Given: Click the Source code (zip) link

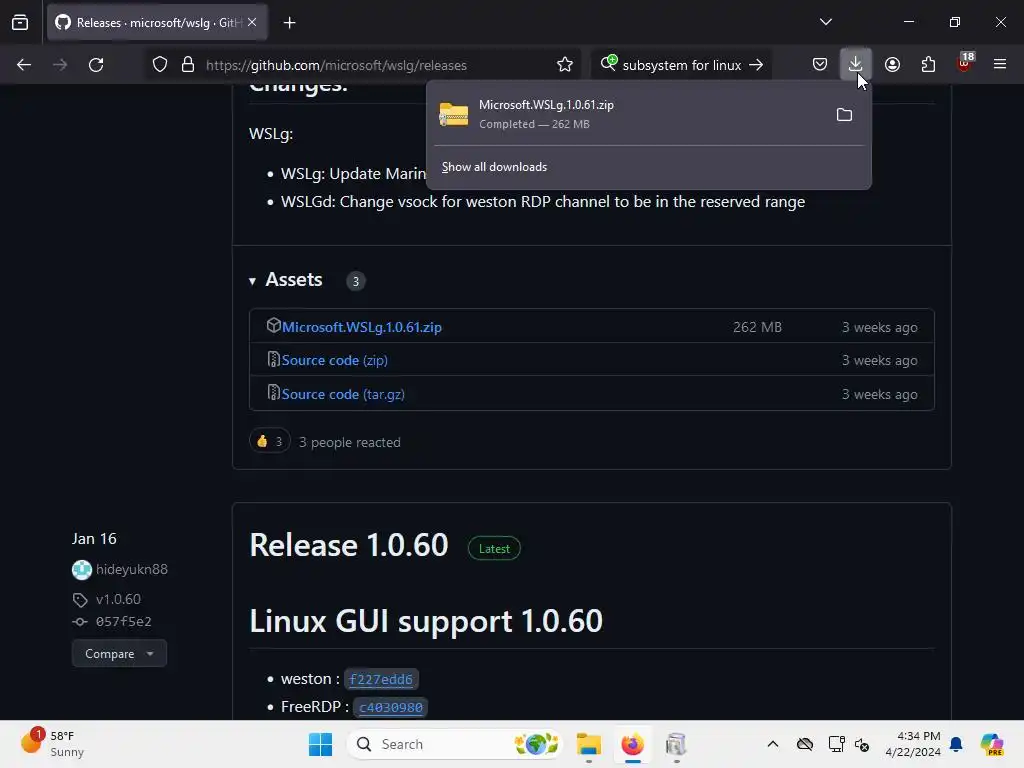Looking at the screenshot, I should pos(334,360).
